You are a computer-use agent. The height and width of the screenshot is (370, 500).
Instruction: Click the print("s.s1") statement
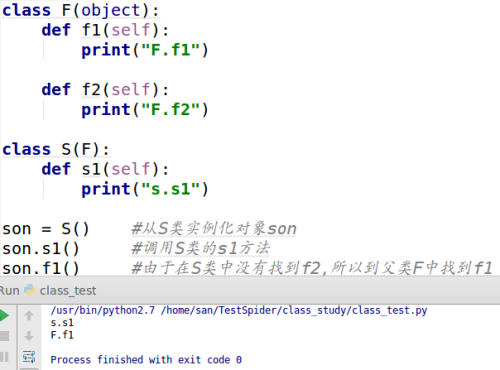145,189
